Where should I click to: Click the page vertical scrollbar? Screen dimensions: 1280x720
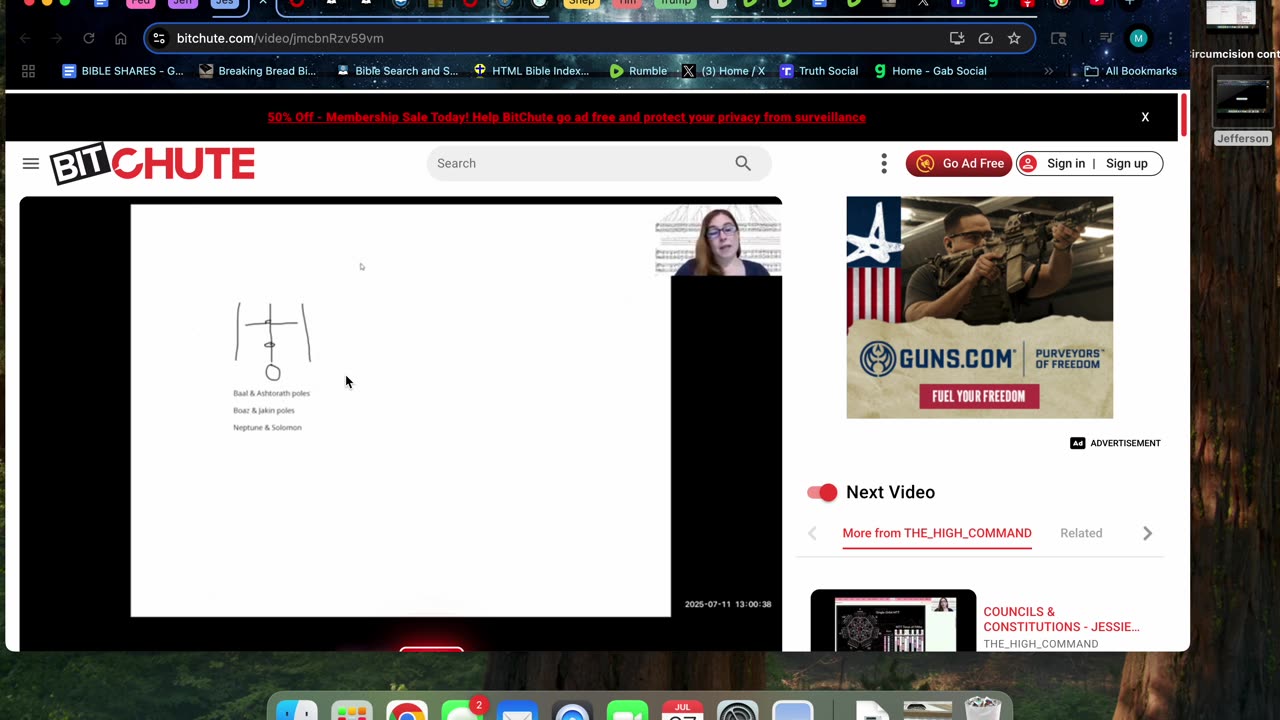(1185, 116)
